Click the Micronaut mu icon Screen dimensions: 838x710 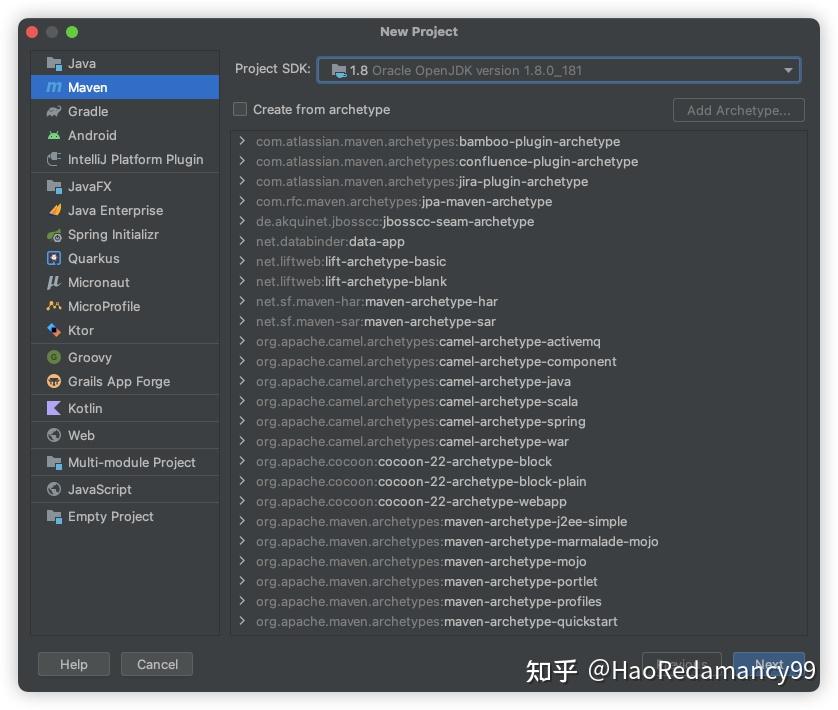pyautogui.click(x=54, y=282)
